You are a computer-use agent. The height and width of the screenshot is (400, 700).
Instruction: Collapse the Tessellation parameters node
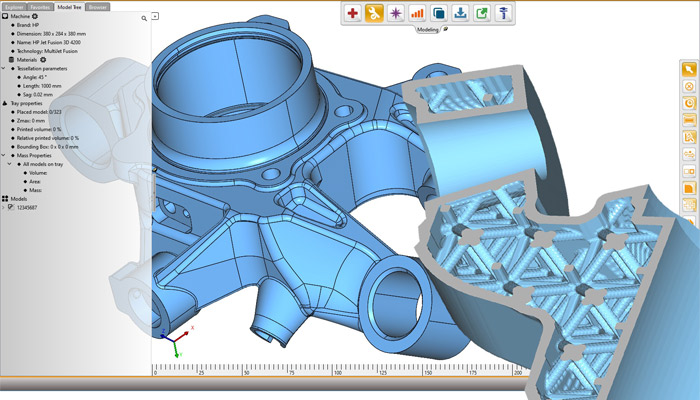pos(4,69)
